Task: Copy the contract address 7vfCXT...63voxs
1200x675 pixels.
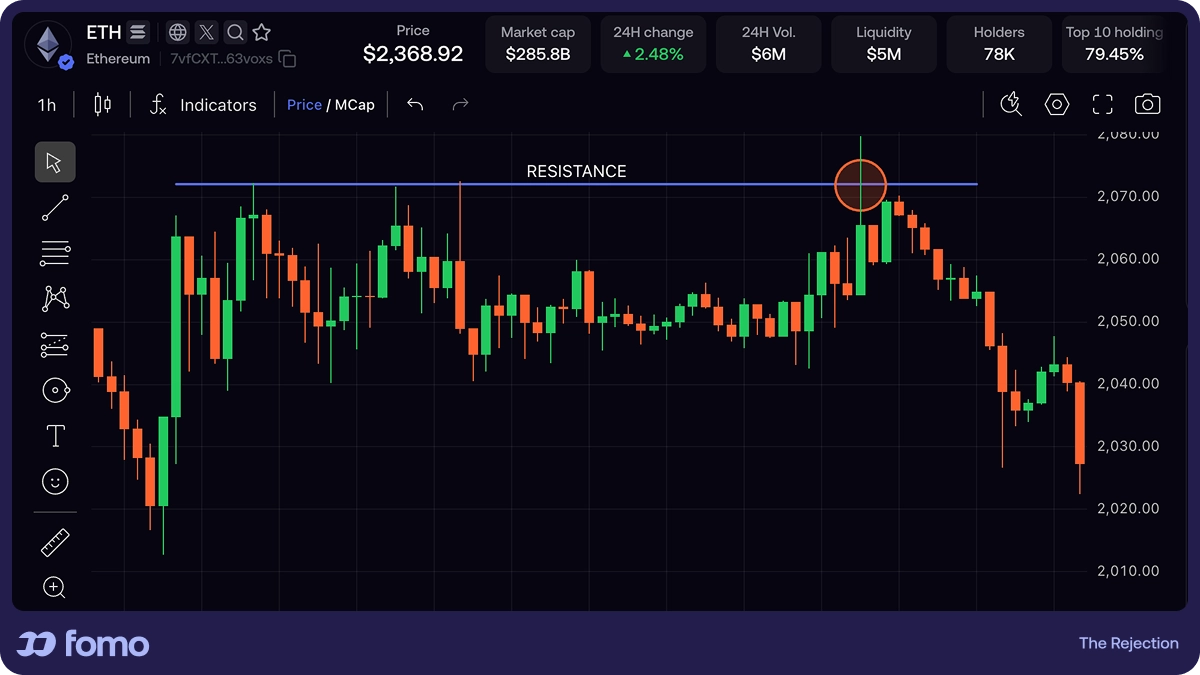Action: click(x=288, y=59)
